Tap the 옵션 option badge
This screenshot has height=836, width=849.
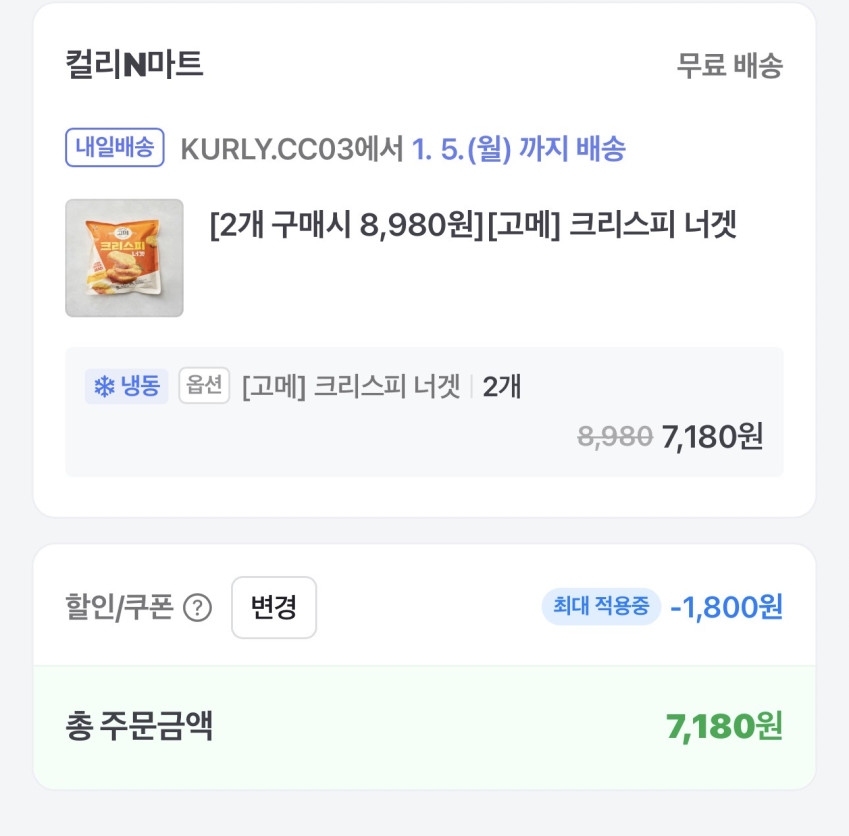(x=204, y=386)
